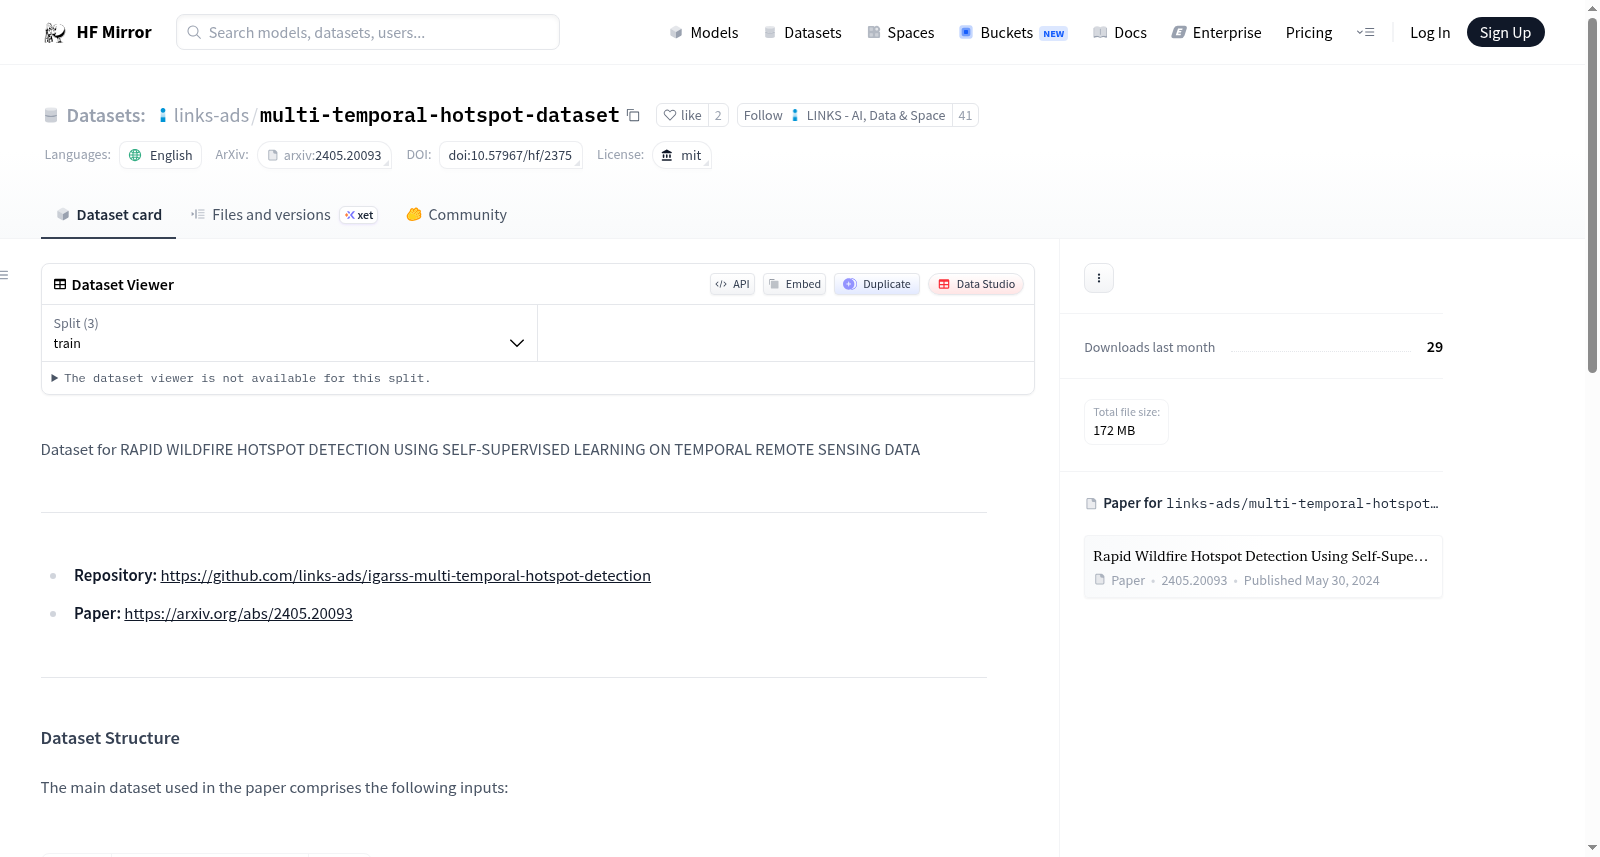Open the Models page
This screenshot has width=1600, height=857.
(x=704, y=33)
